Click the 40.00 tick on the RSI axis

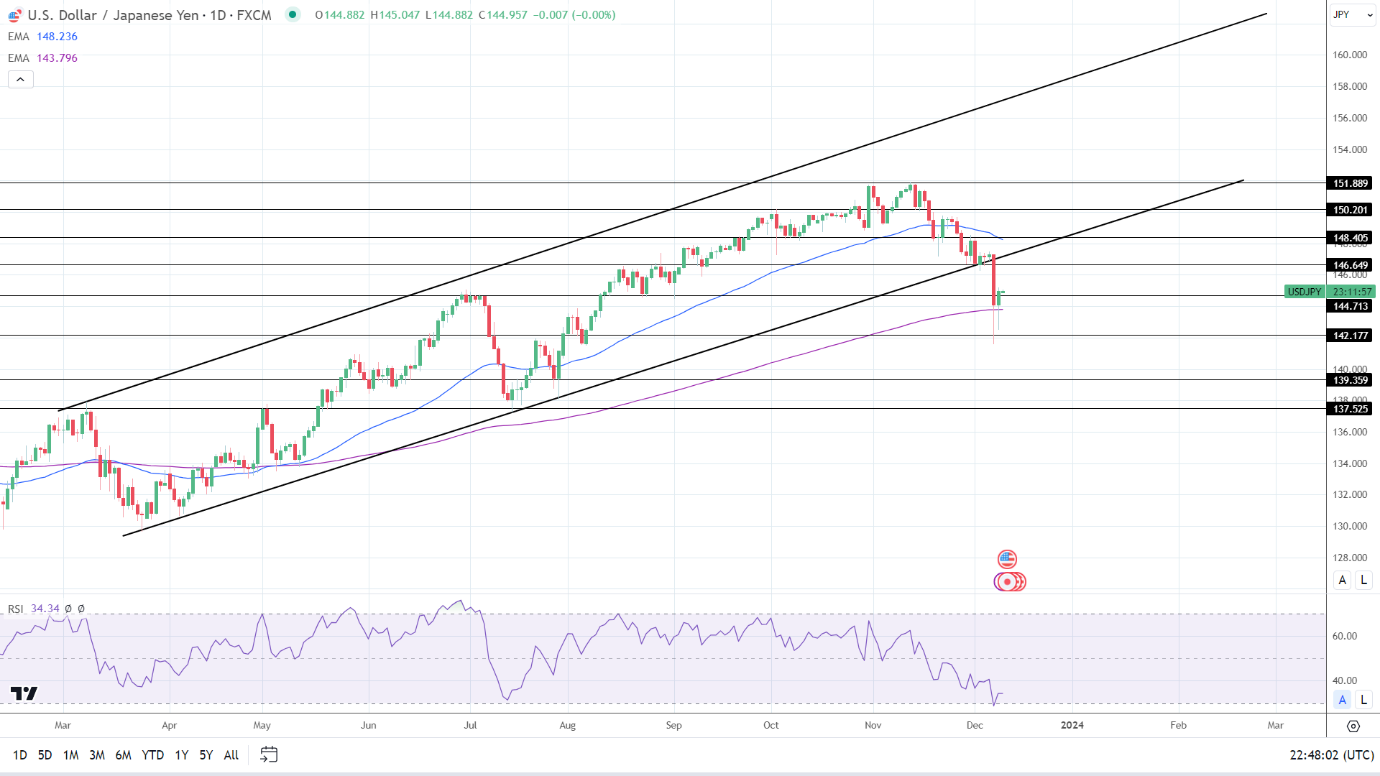coord(1345,680)
